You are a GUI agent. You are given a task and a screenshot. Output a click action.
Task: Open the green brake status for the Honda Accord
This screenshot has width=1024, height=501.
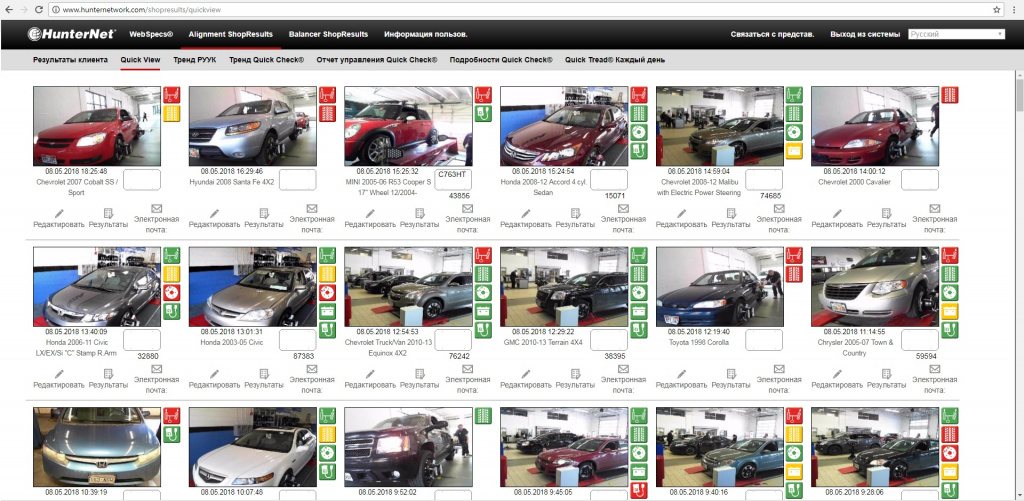point(639,132)
